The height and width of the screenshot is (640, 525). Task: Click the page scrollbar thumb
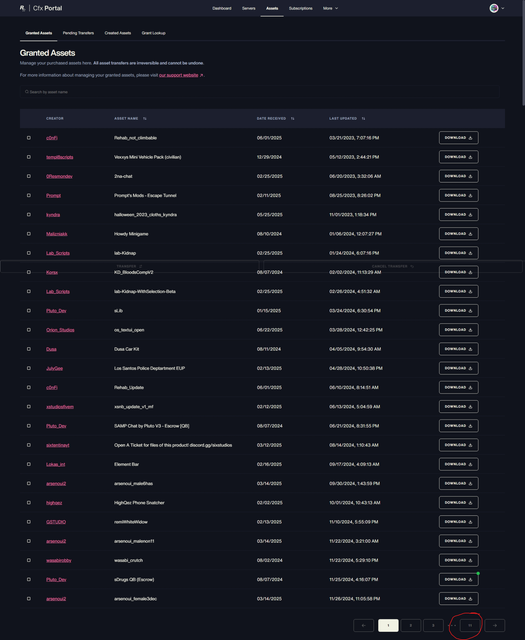pos(523,53)
